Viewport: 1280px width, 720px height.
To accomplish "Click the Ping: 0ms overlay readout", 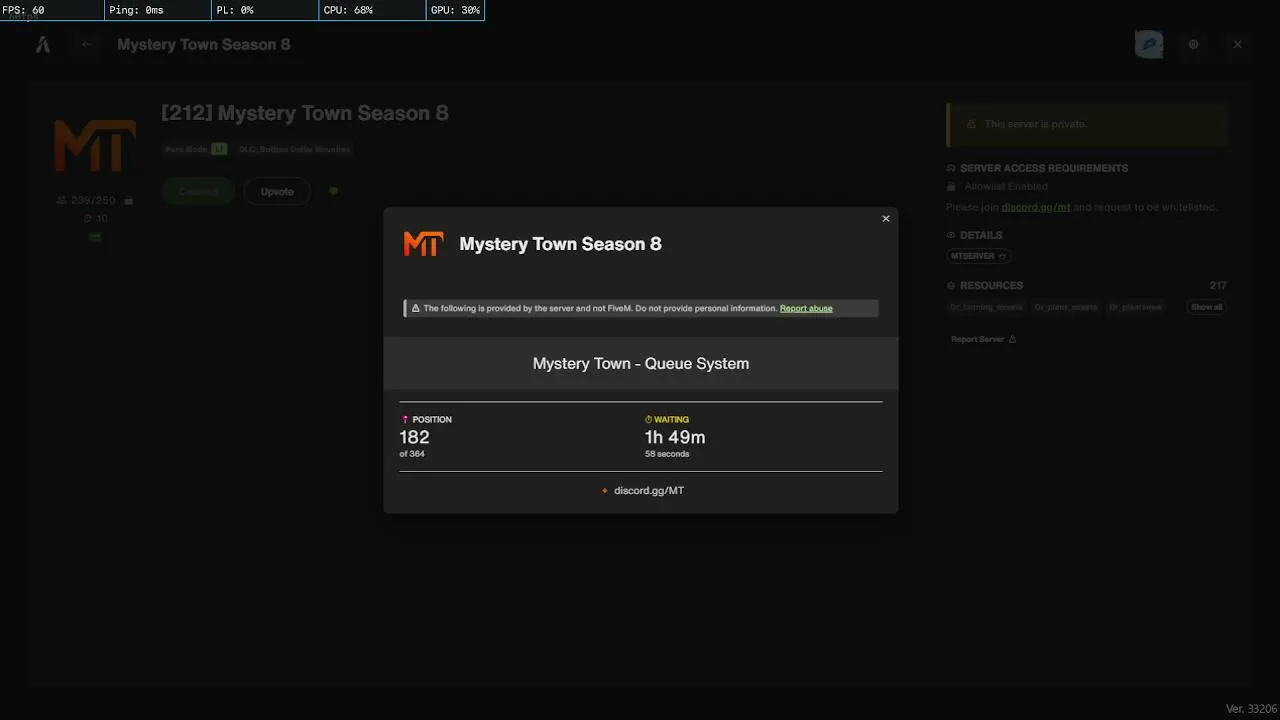I will click(160, 10).
